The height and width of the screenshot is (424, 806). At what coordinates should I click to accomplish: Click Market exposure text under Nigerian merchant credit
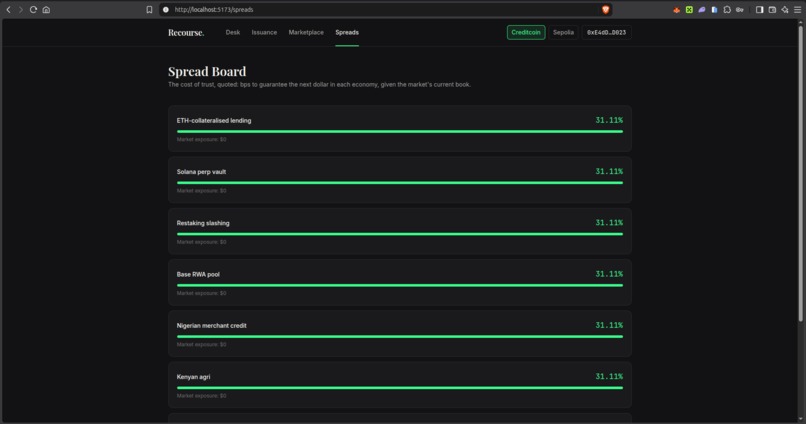(202, 345)
